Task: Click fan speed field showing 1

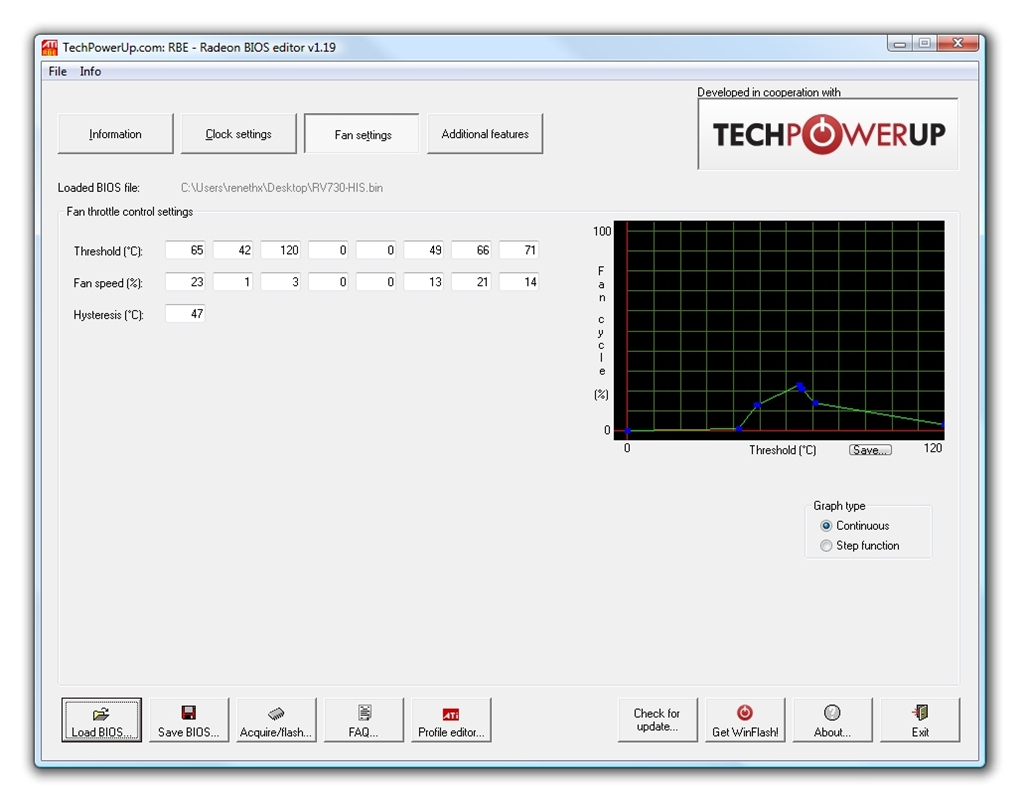Action: click(233, 282)
